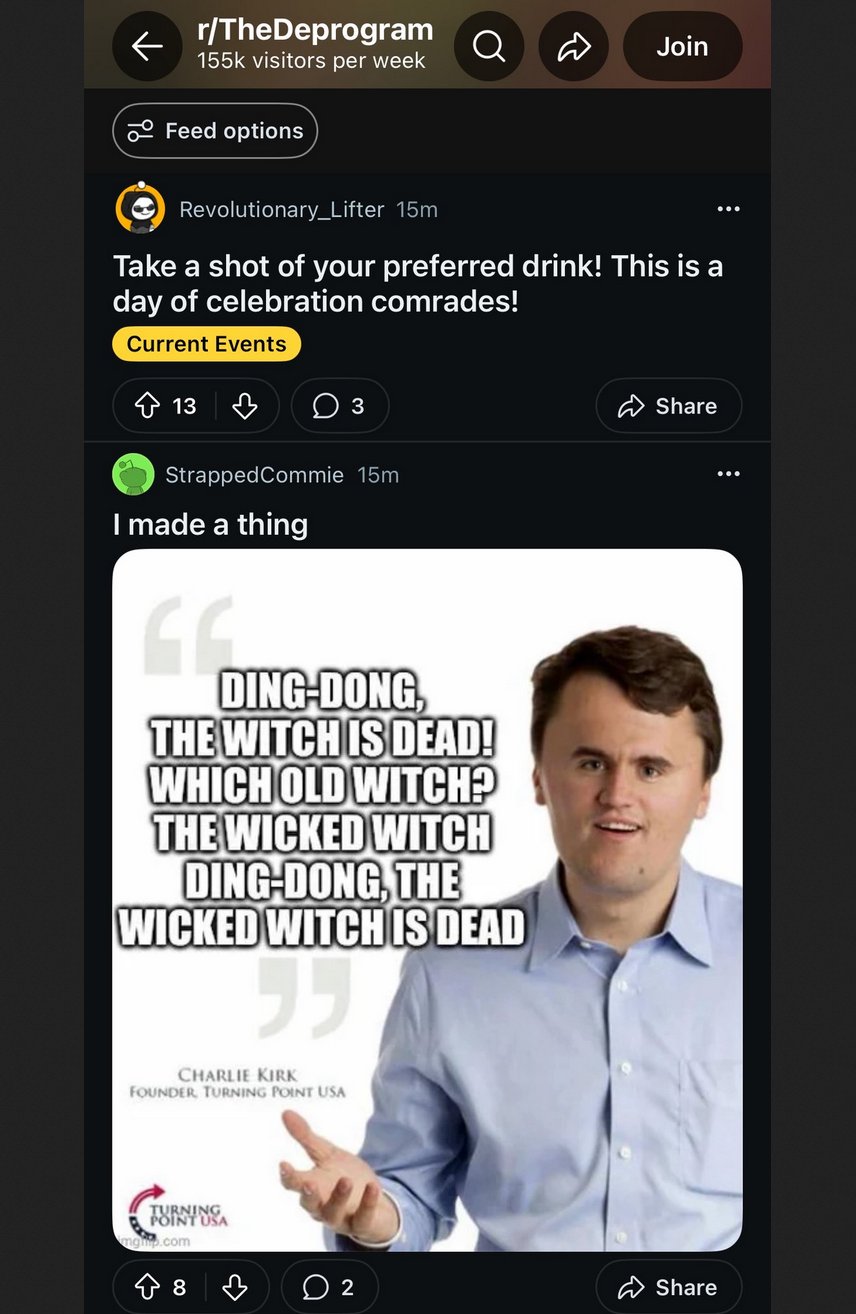Tap the back arrow icon
The width and height of the screenshot is (856, 1314).
[146, 46]
